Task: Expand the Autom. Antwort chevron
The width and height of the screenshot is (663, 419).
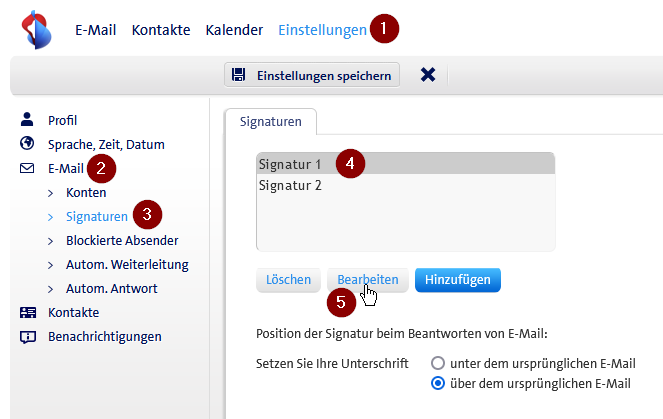Action: 51,288
